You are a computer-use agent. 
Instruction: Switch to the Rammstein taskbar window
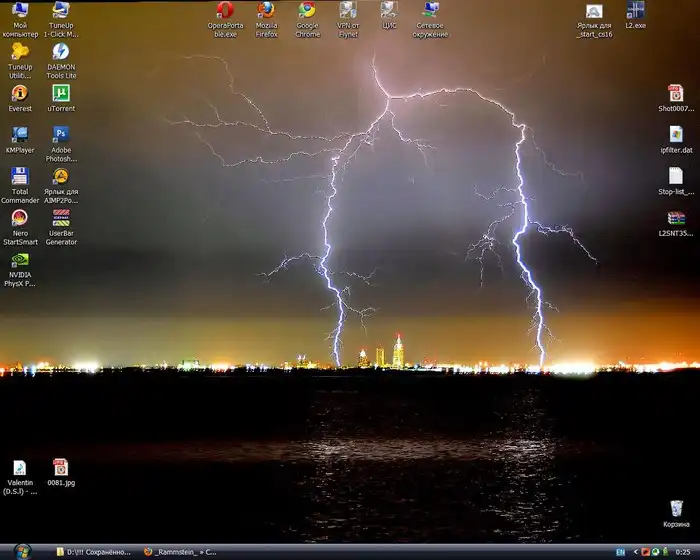pyautogui.click(x=180, y=551)
